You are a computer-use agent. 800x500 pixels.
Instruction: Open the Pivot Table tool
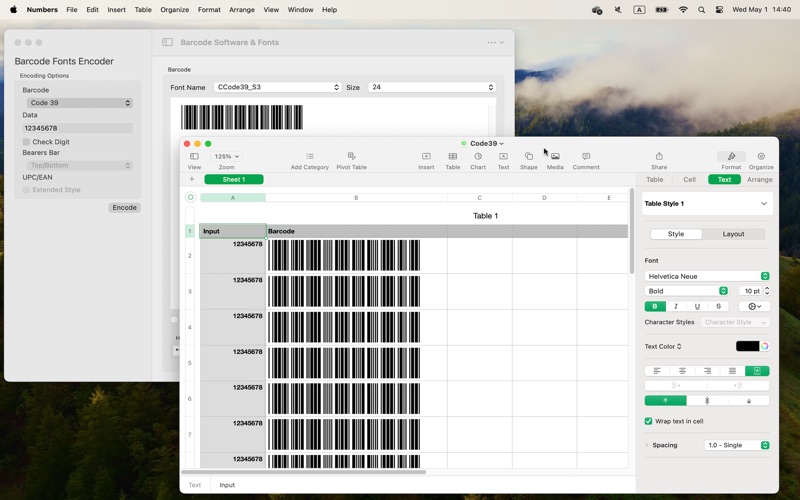pyautogui.click(x=352, y=156)
